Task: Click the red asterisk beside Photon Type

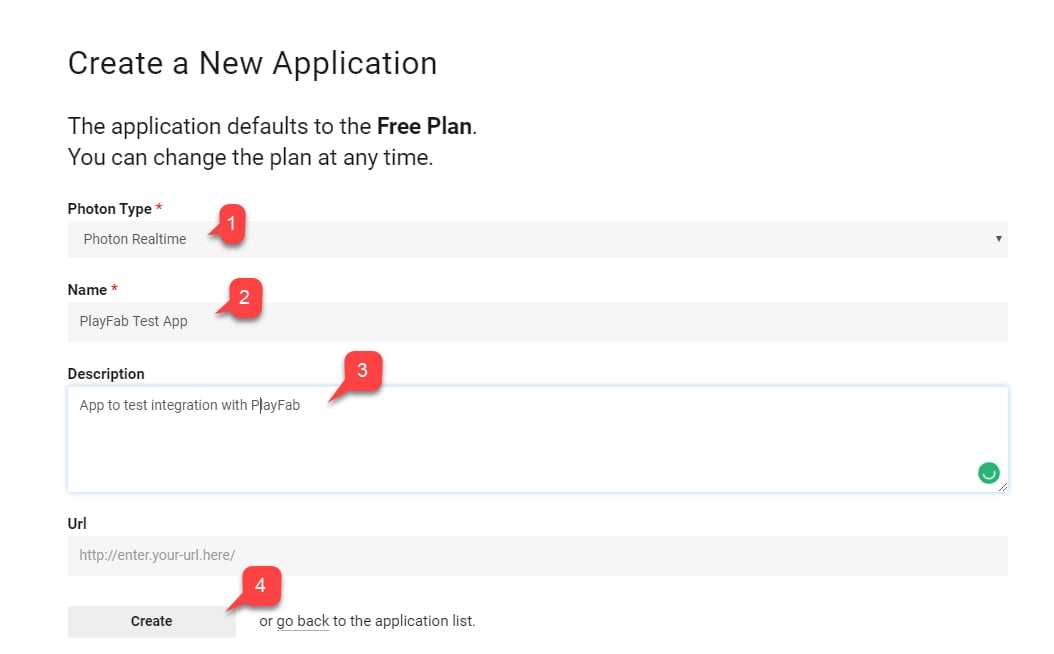Action: tap(159, 207)
